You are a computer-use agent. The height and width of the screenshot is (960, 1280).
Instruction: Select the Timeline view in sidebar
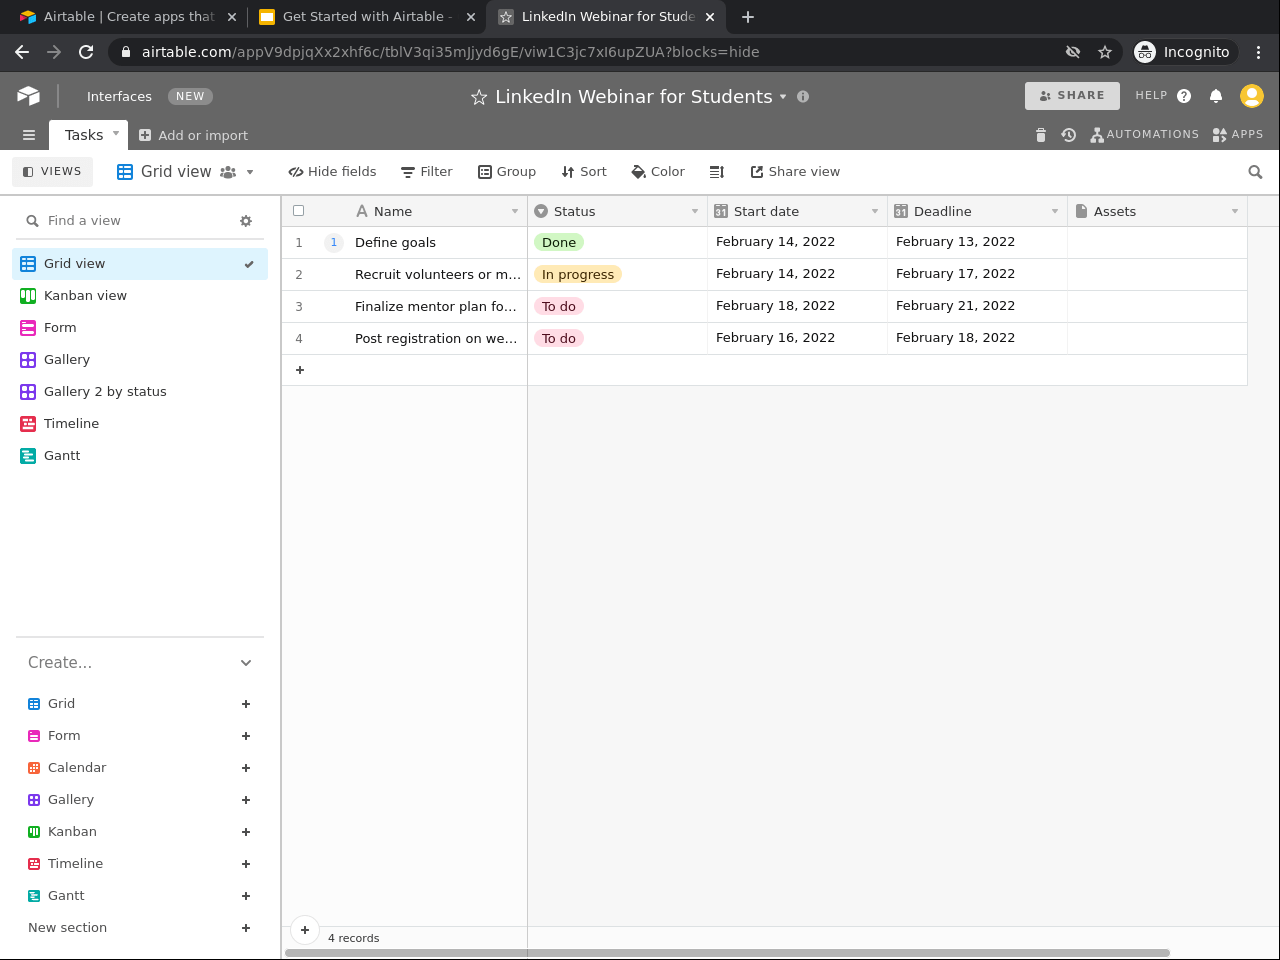coord(140,424)
